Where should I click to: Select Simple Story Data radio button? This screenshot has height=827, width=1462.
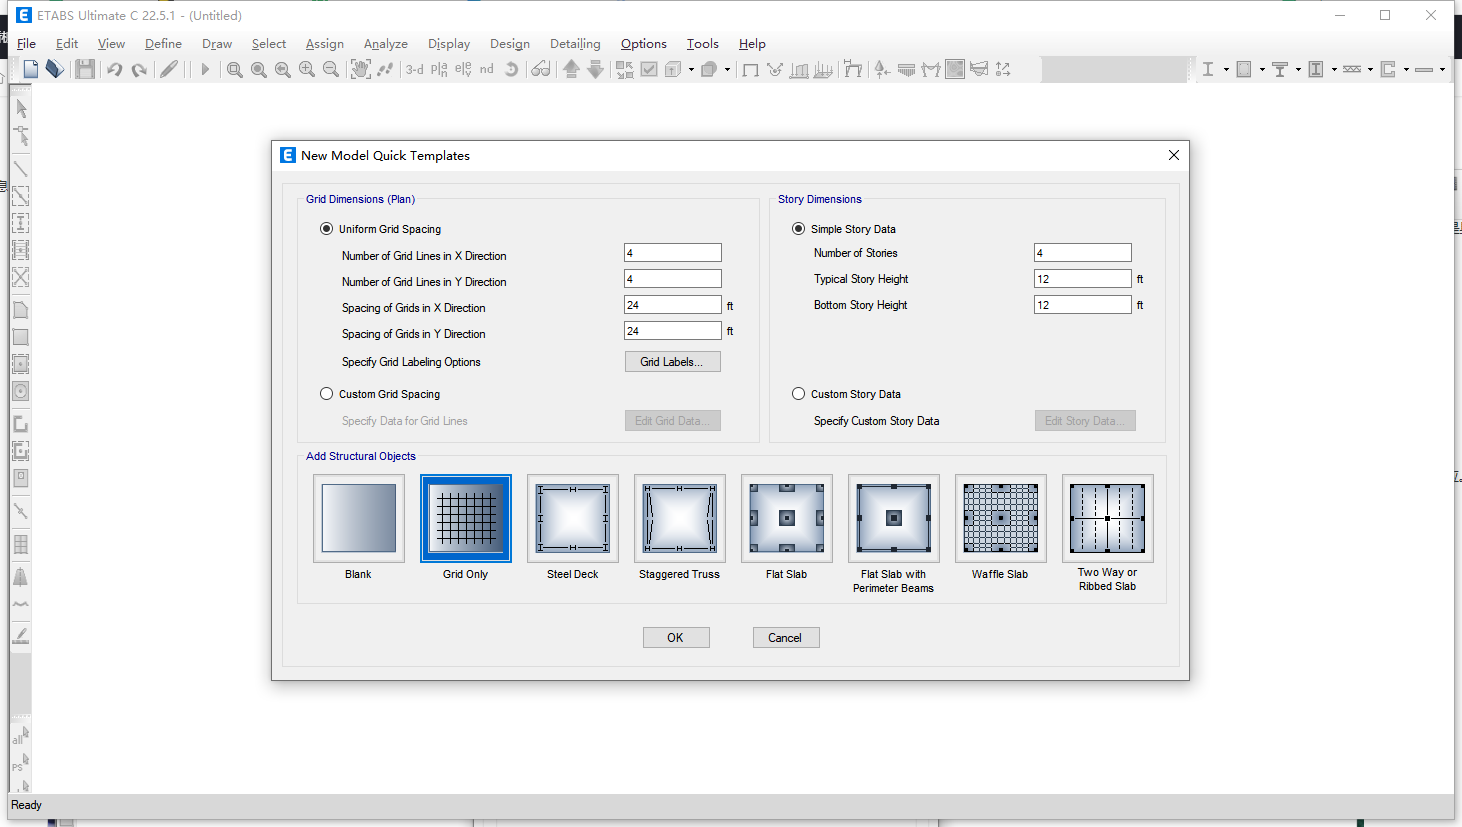click(798, 228)
